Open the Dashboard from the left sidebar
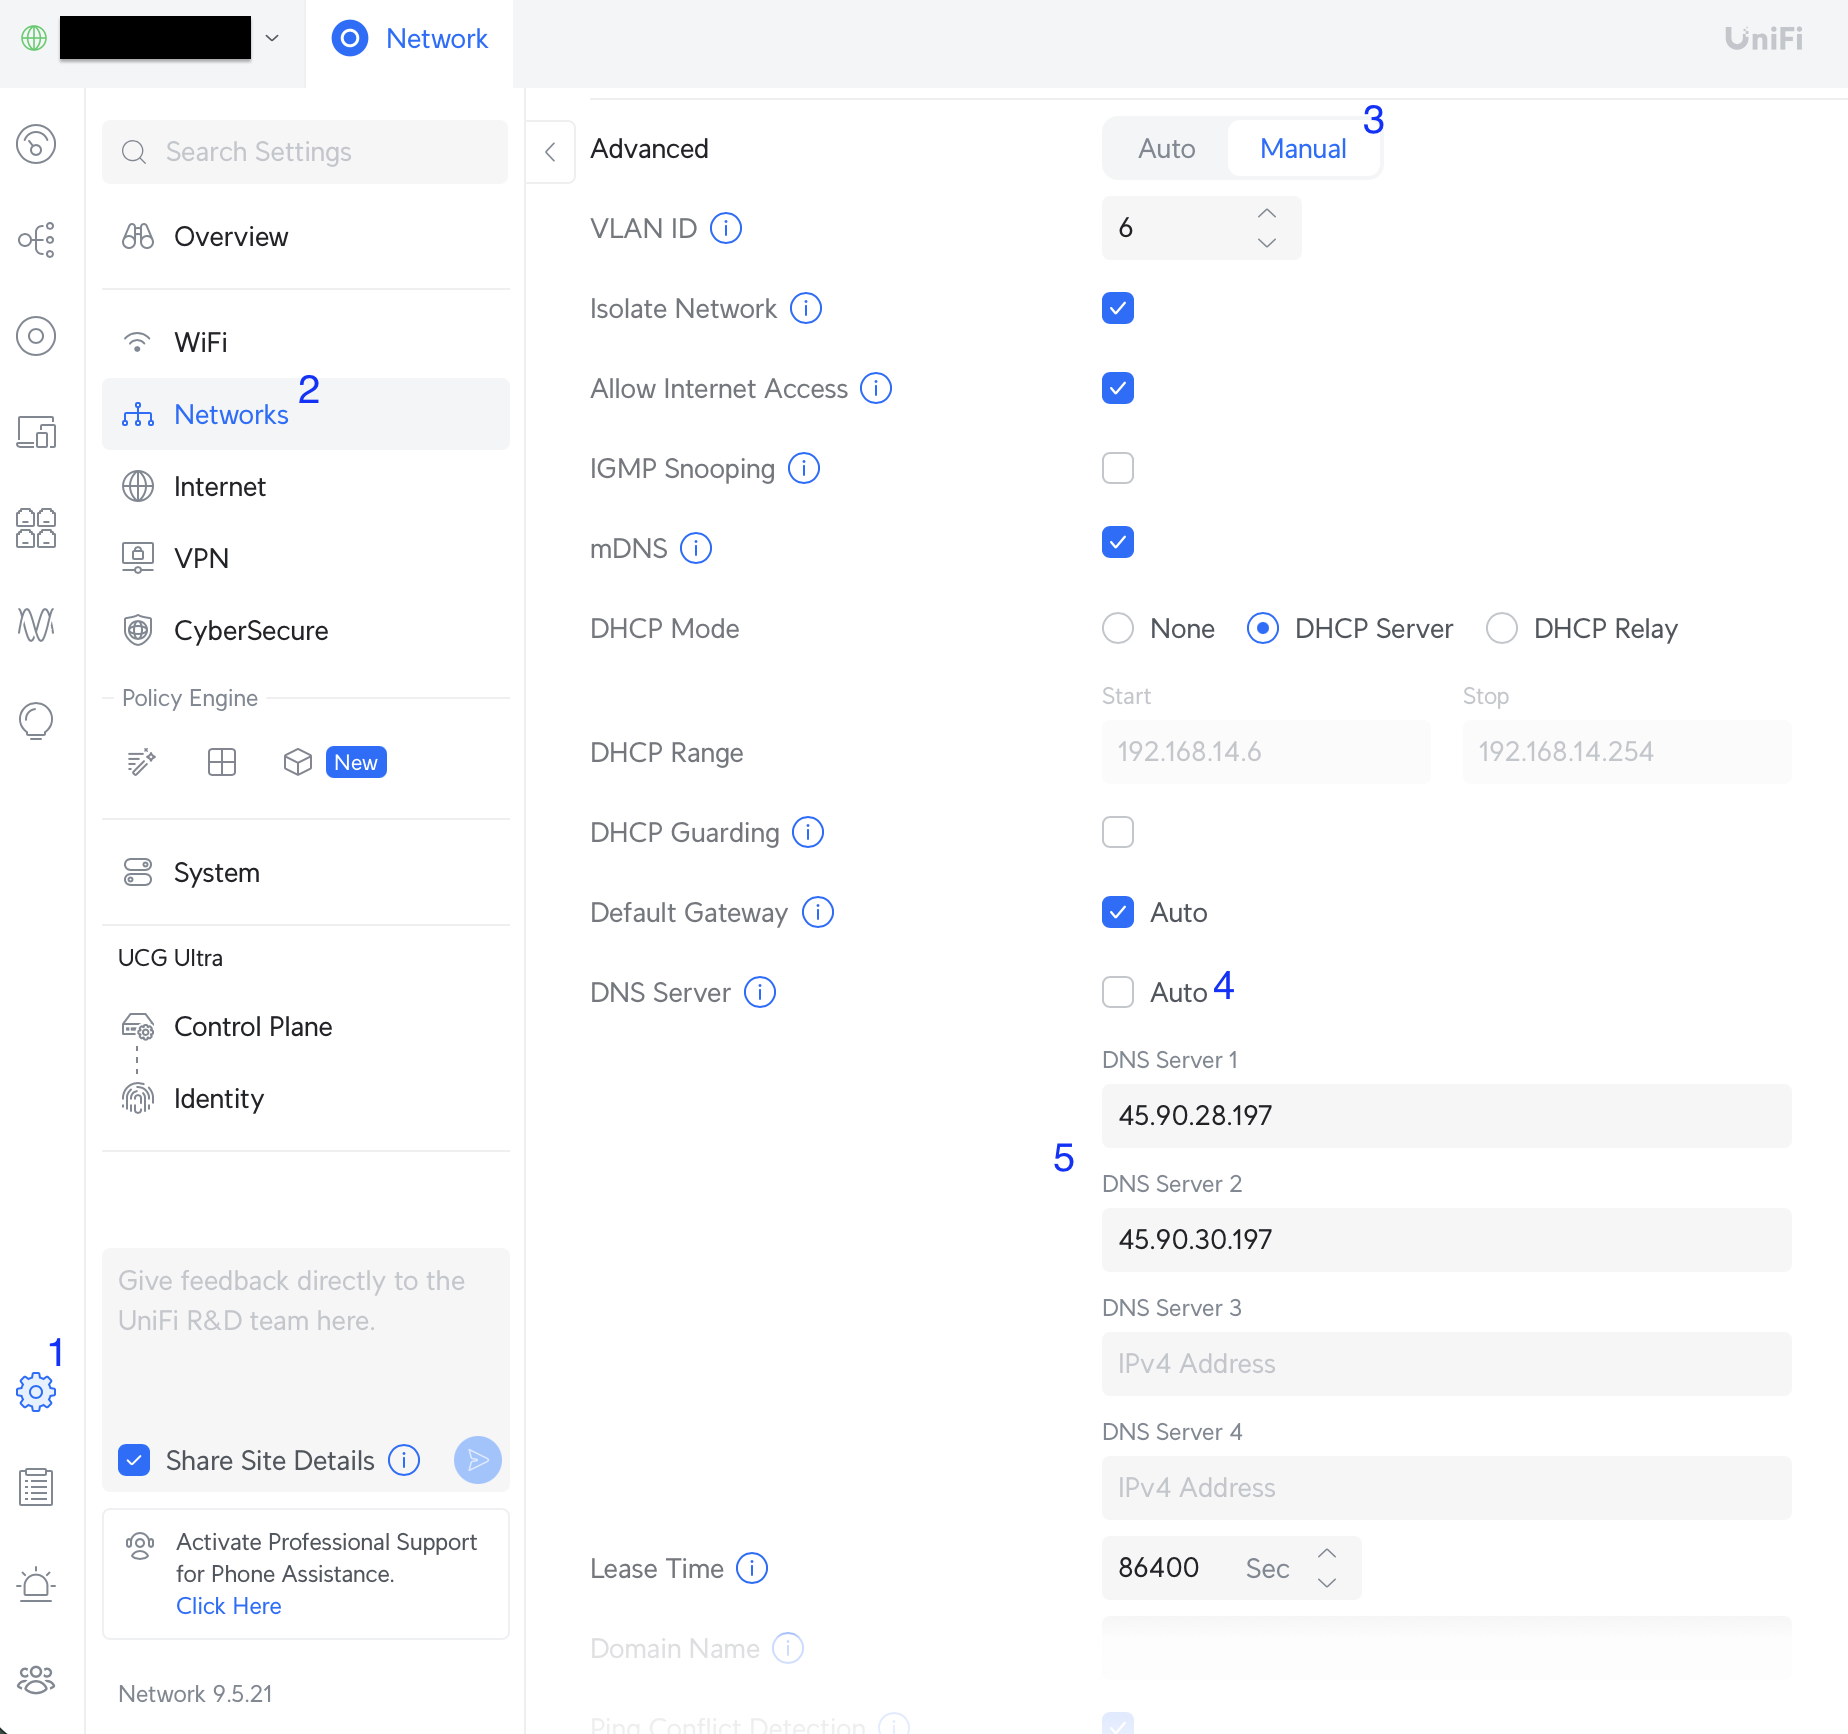 [35, 145]
